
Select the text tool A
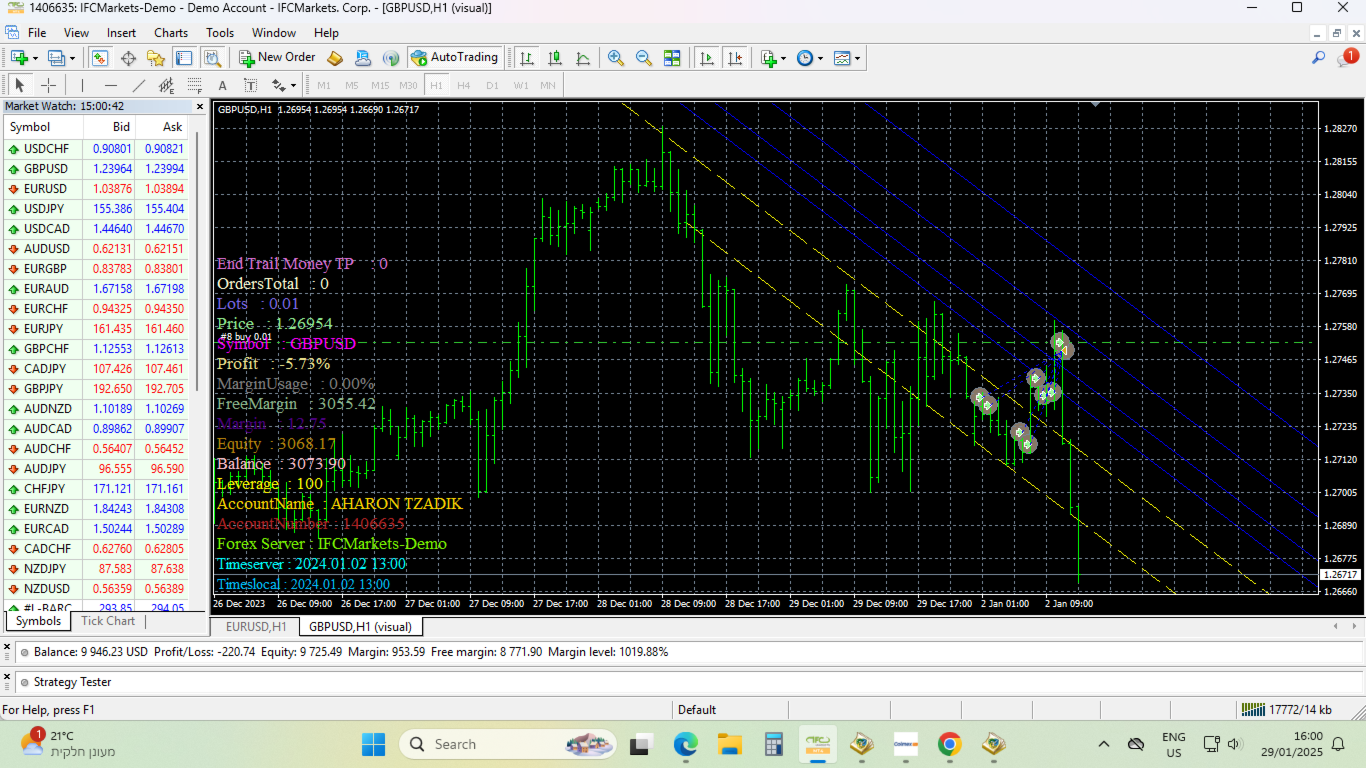(223, 85)
